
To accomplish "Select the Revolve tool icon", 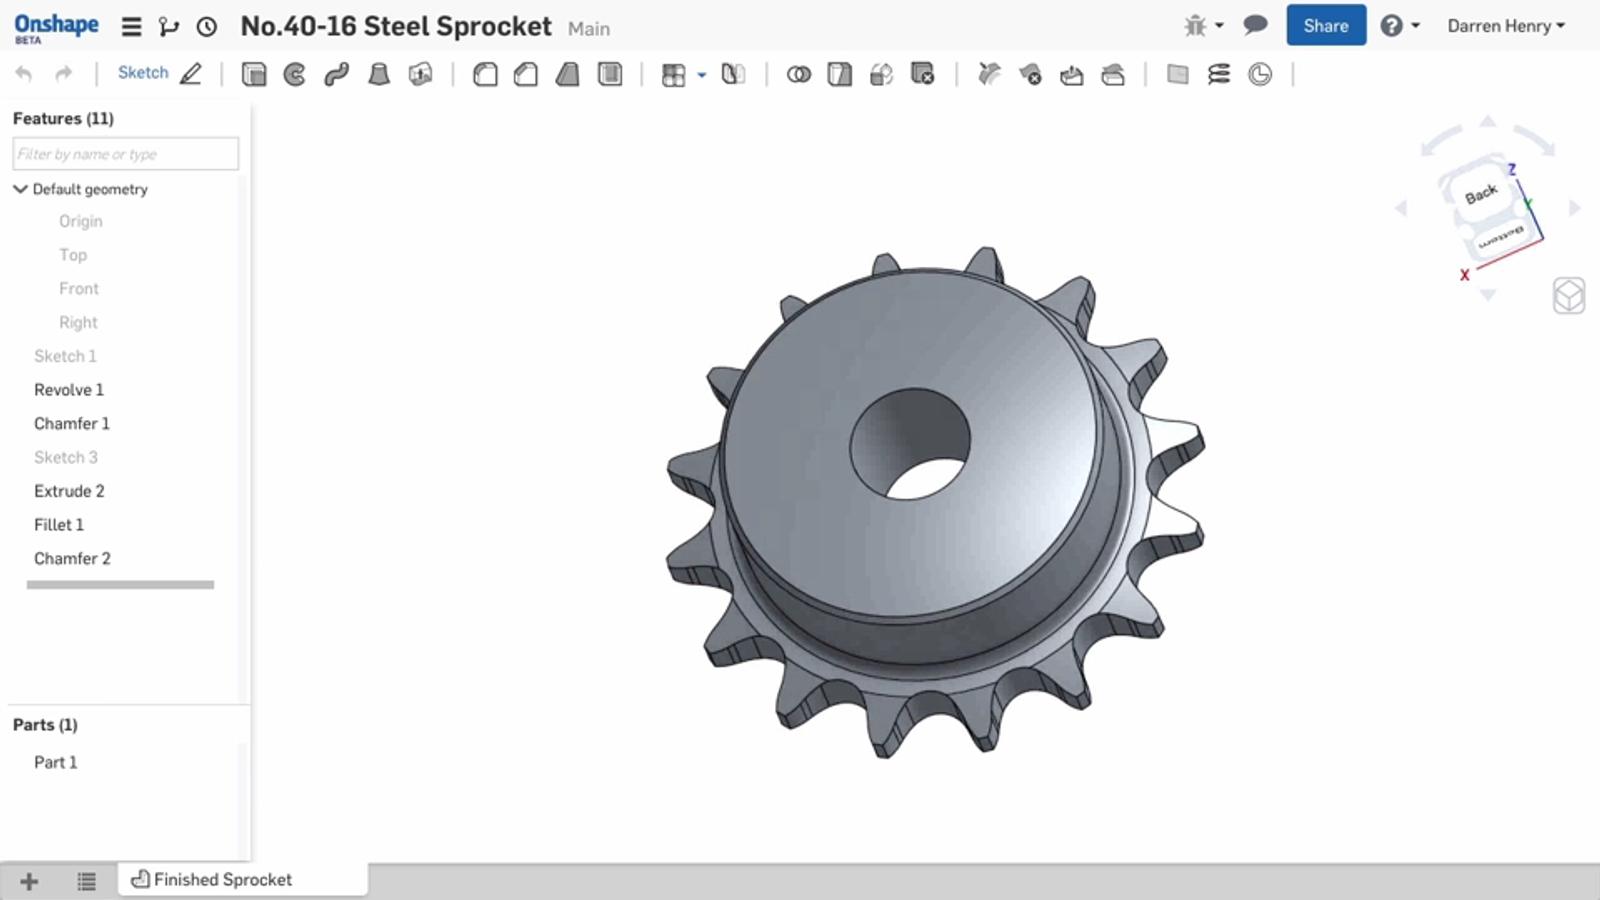I will pyautogui.click(x=295, y=74).
